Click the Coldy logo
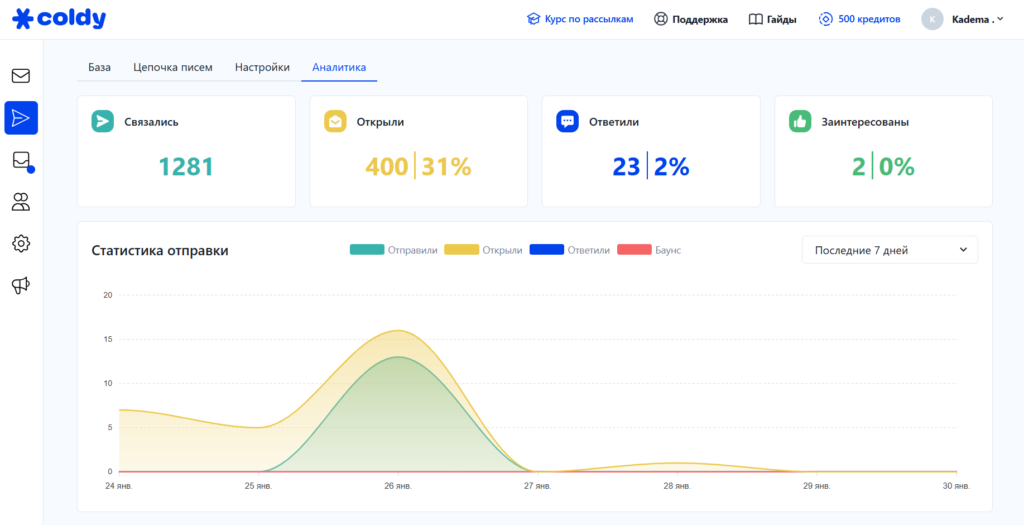 59,19
